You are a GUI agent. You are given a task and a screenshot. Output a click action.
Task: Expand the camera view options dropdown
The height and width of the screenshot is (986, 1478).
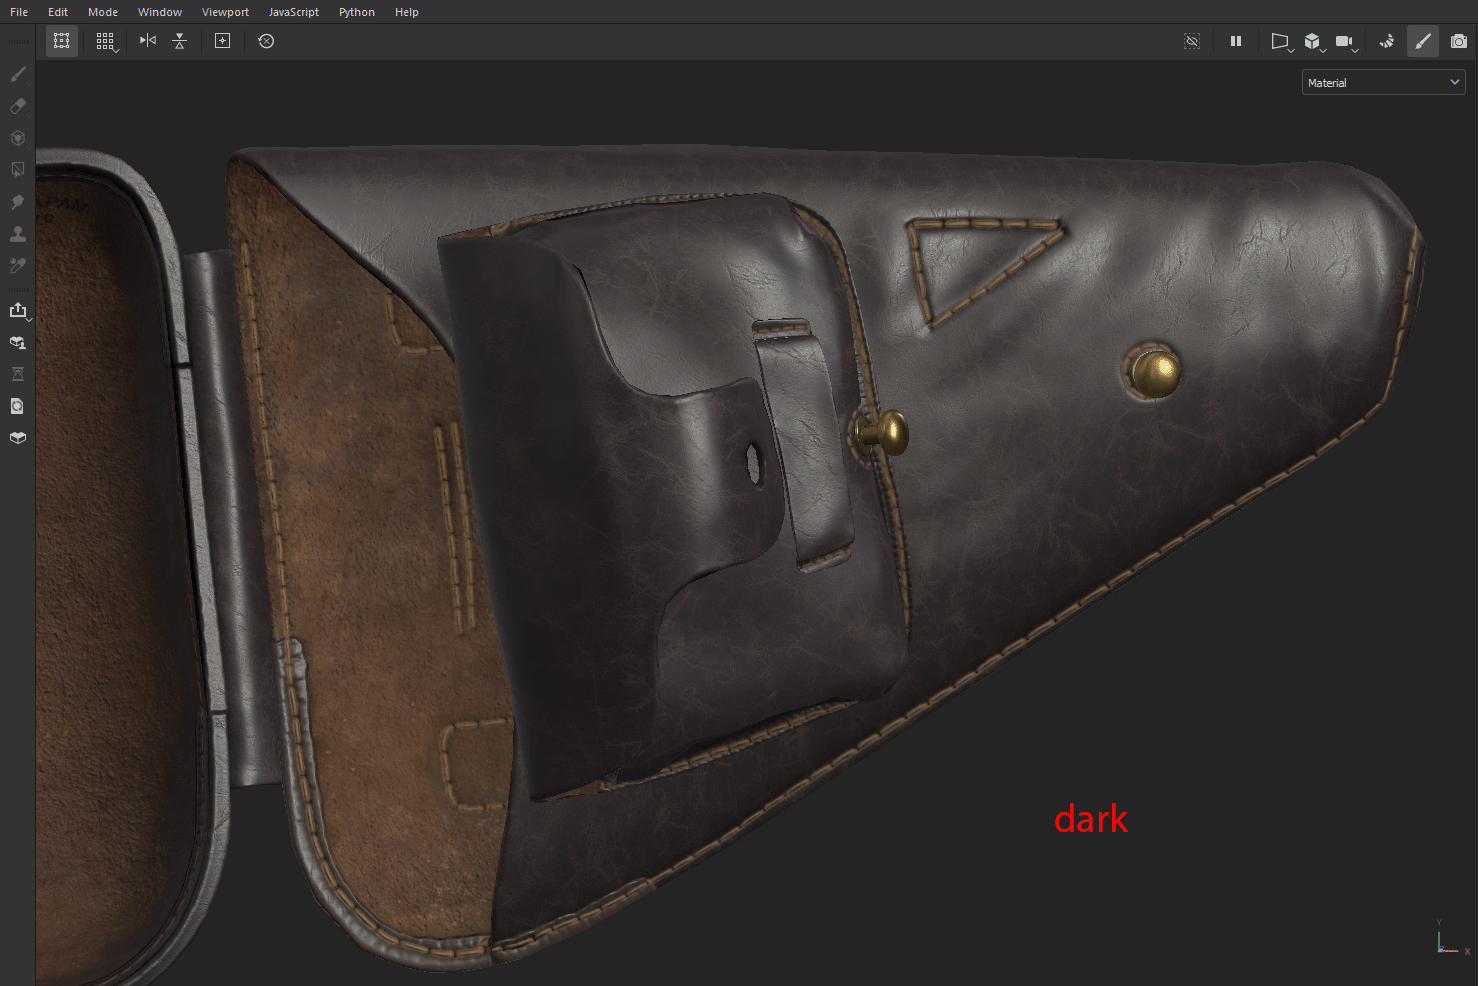(1345, 41)
